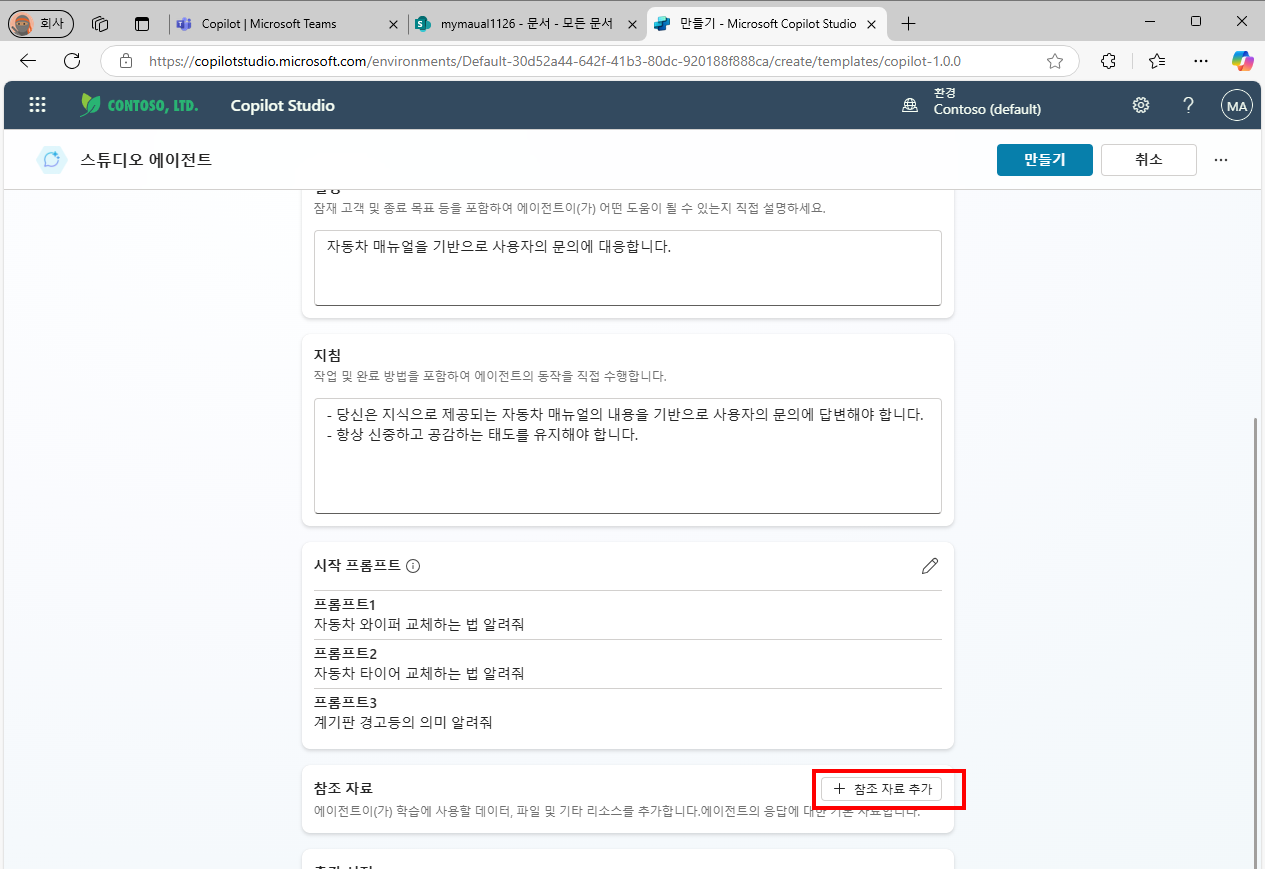Select prompt text 자동차 와이퍼 교체하는 법 알려줘
This screenshot has width=1265, height=869.
pyautogui.click(x=419, y=624)
